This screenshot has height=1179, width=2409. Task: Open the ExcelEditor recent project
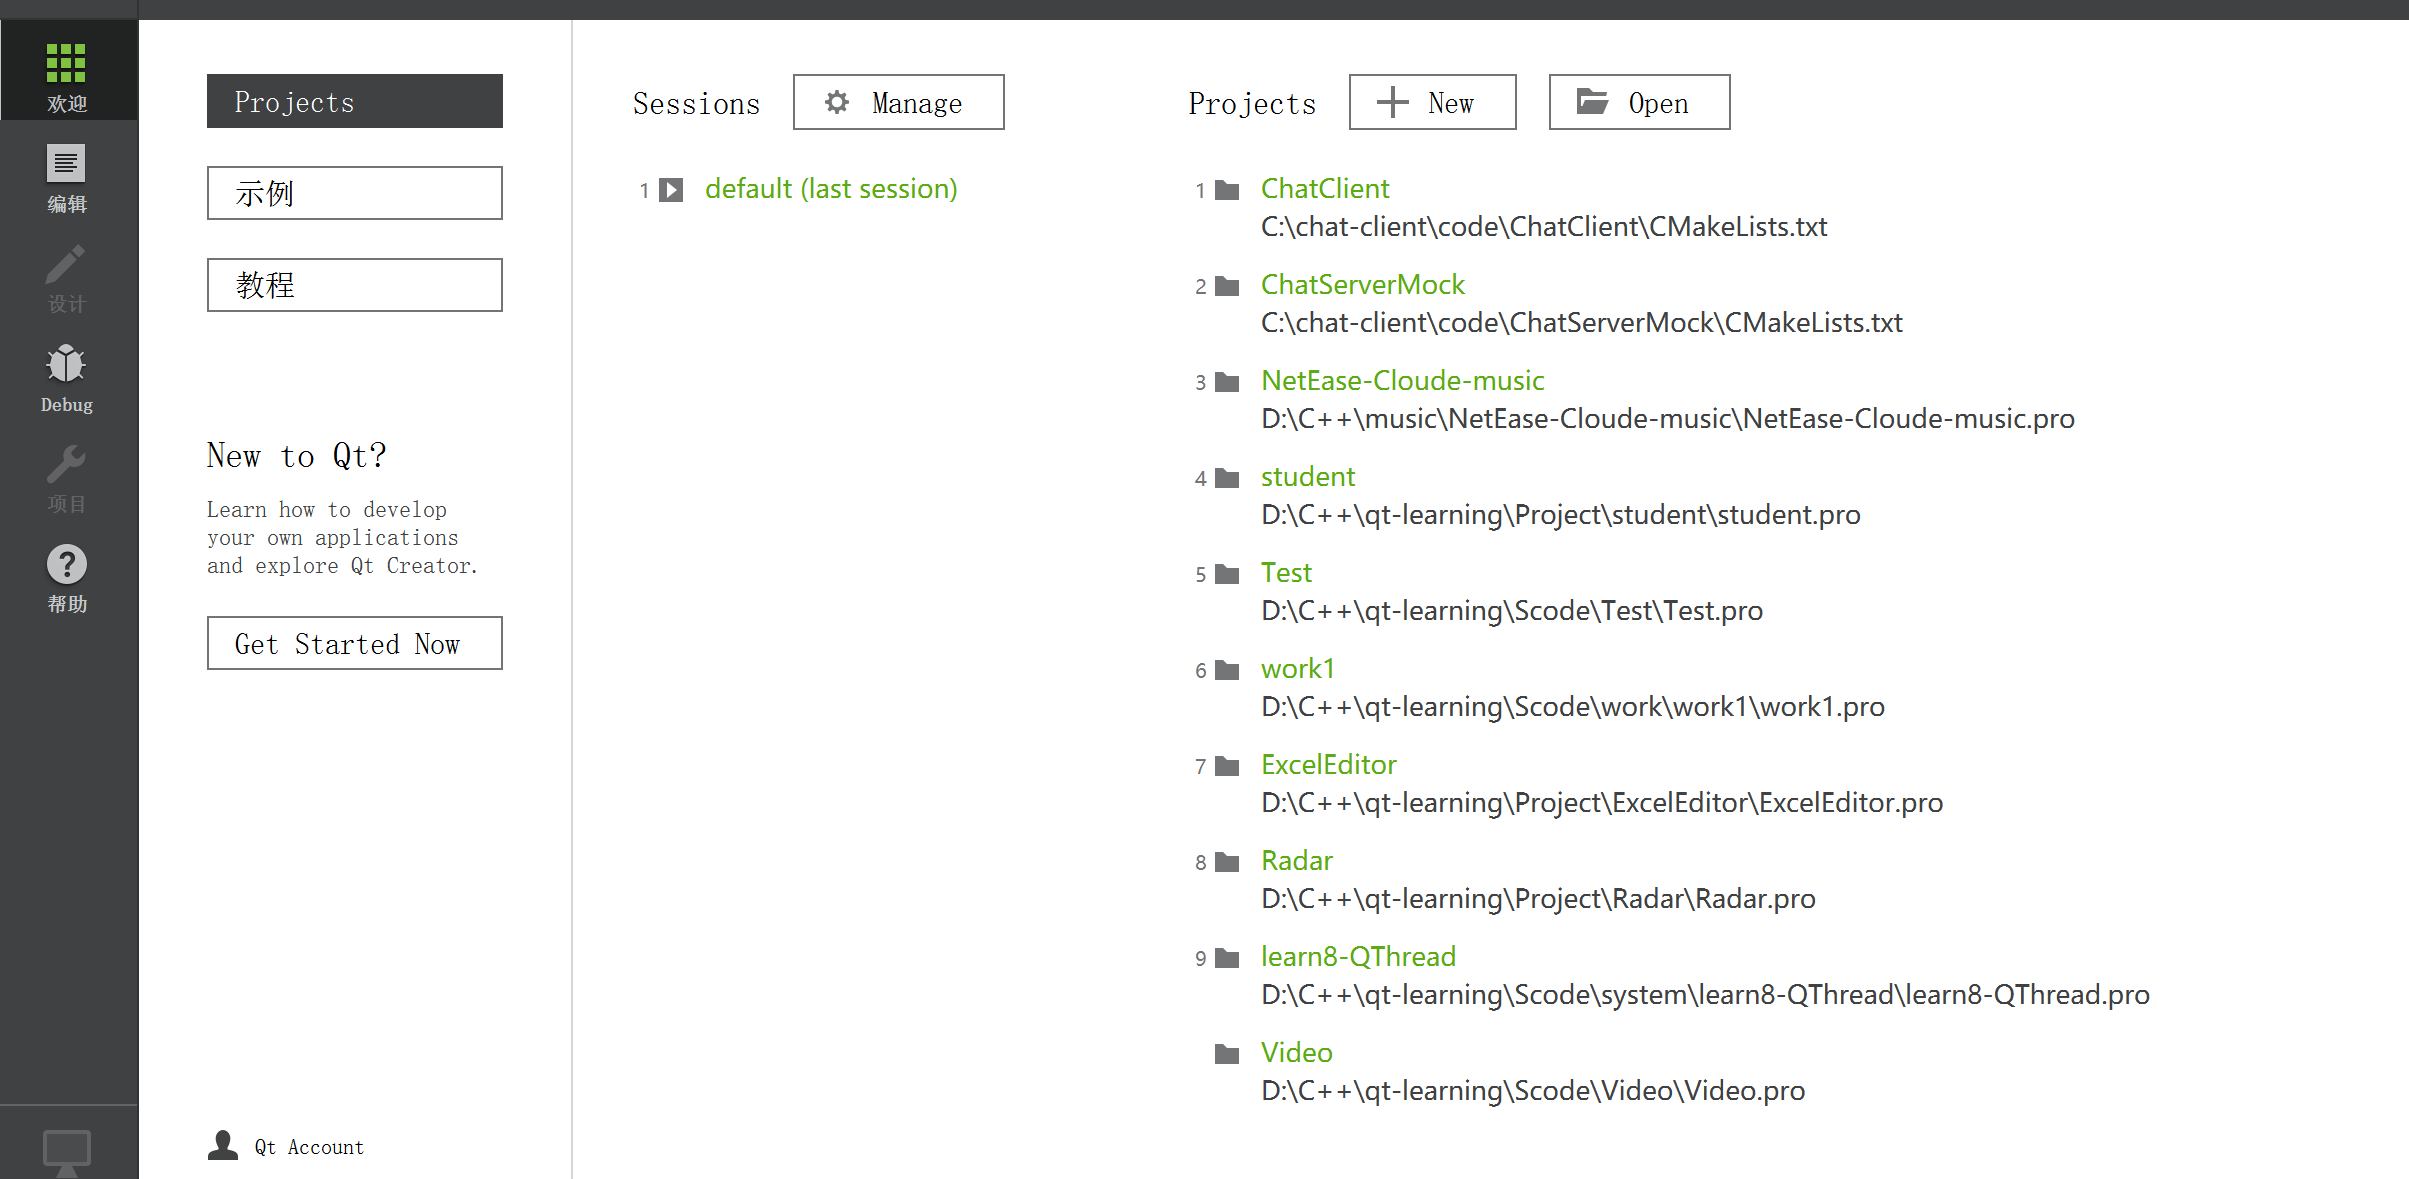tap(1328, 765)
